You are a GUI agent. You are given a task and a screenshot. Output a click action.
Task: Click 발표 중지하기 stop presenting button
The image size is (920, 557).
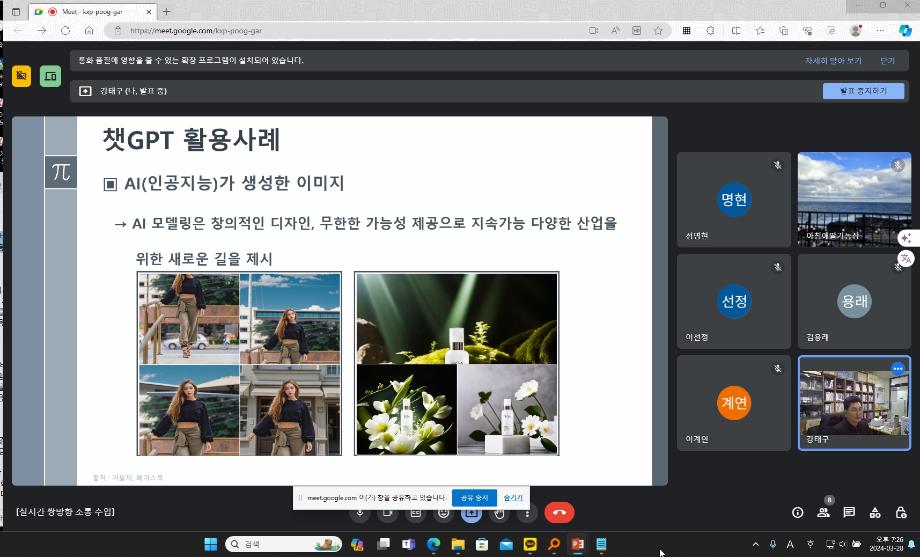863,91
